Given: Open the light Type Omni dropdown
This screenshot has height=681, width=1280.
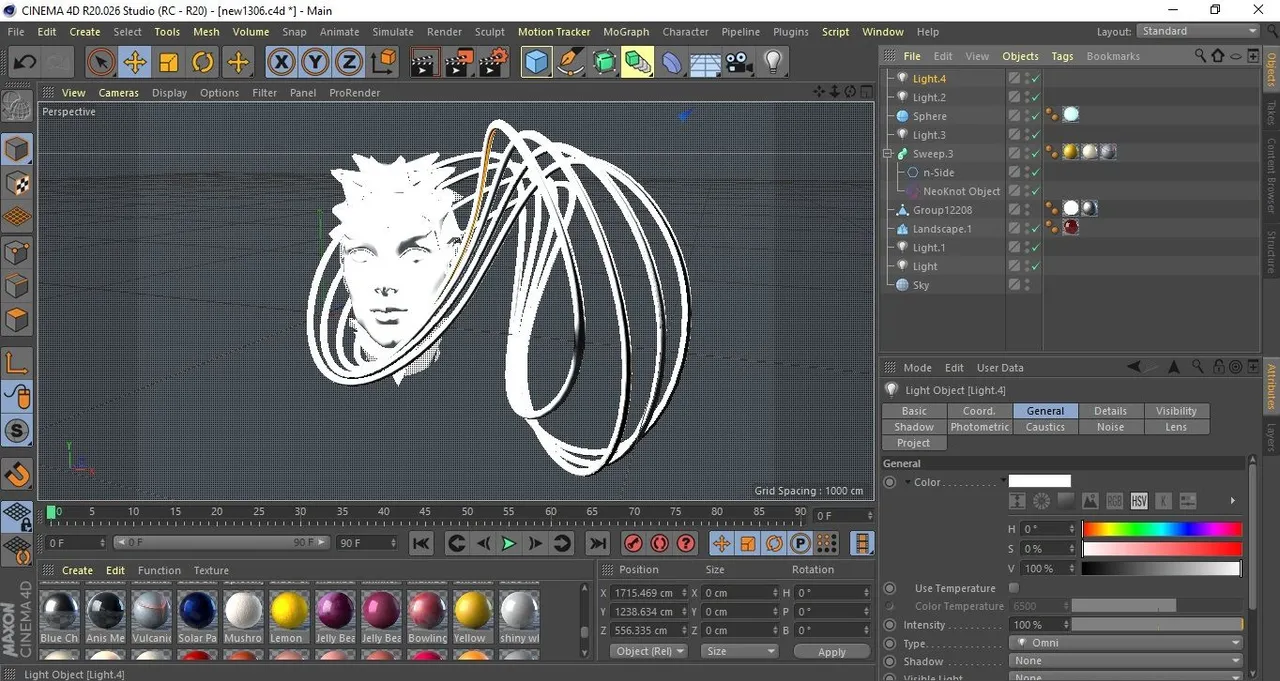Looking at the screenshot, I should [1126, 643].
